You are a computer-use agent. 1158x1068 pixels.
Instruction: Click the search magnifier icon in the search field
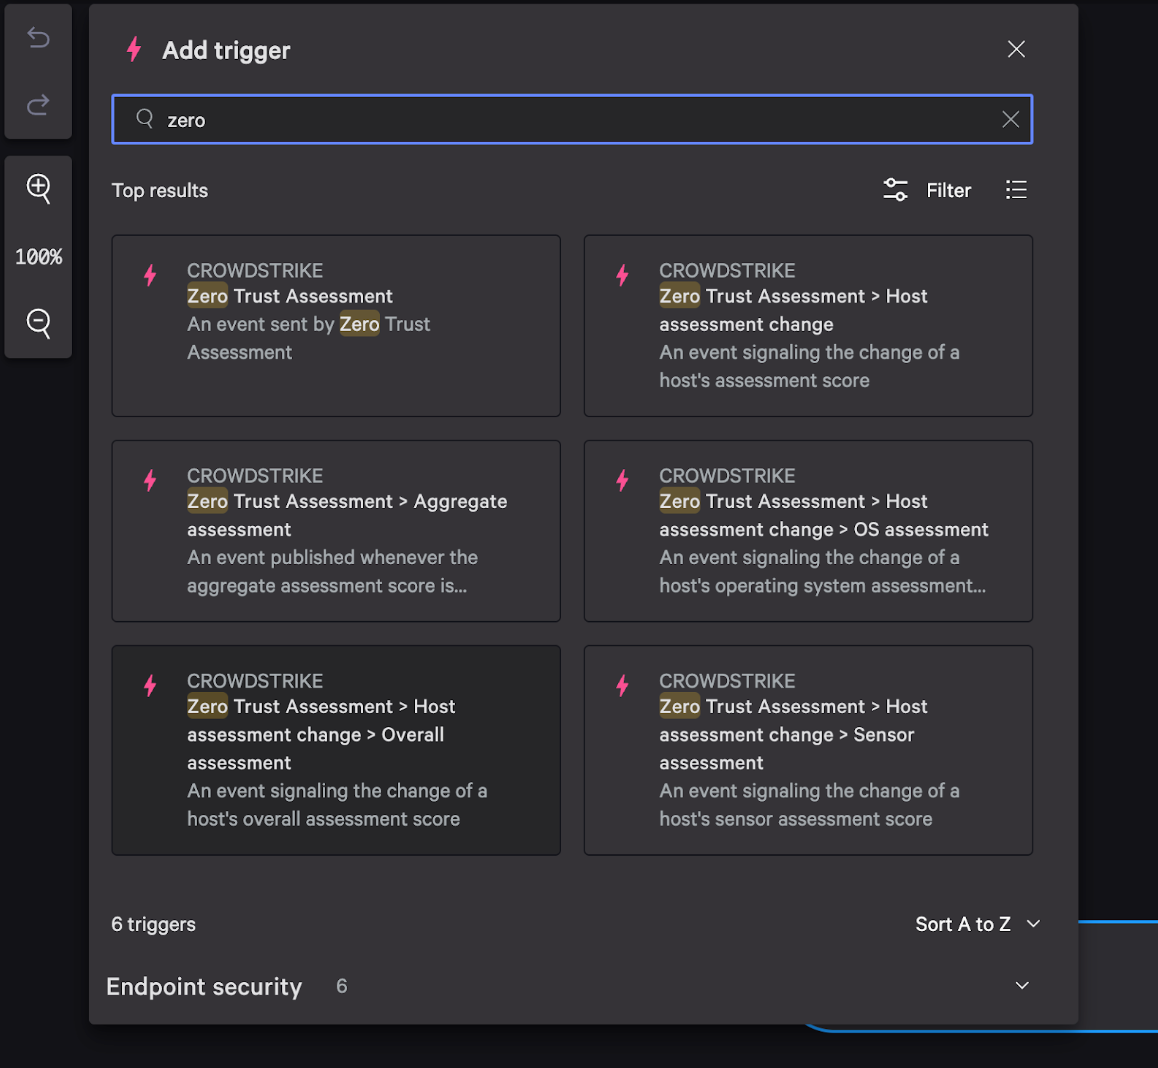click(x=145, y=119)
